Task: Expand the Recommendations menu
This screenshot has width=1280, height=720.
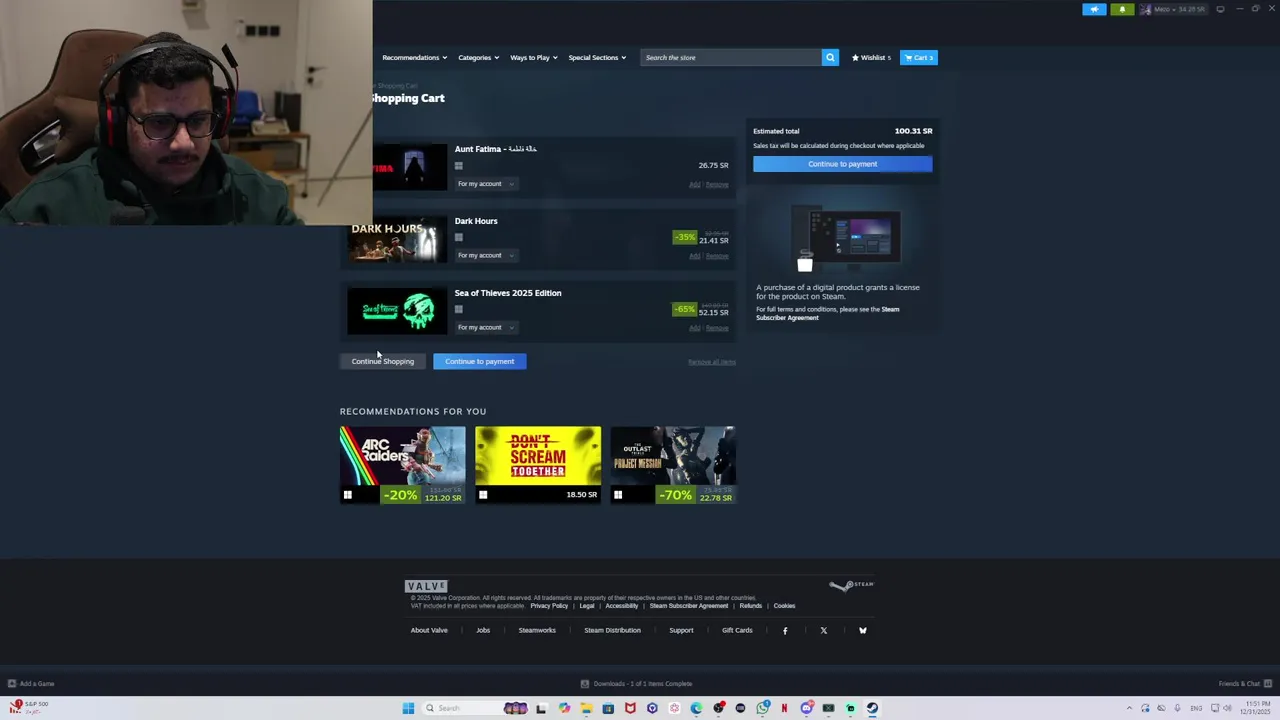Action: coord(414,57)
